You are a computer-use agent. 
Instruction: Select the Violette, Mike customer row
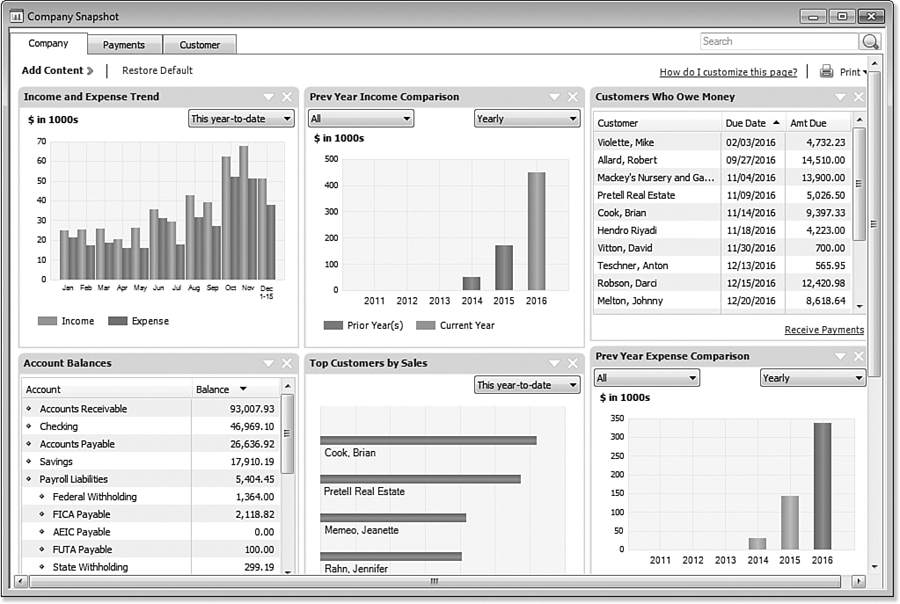coord(722,142)
